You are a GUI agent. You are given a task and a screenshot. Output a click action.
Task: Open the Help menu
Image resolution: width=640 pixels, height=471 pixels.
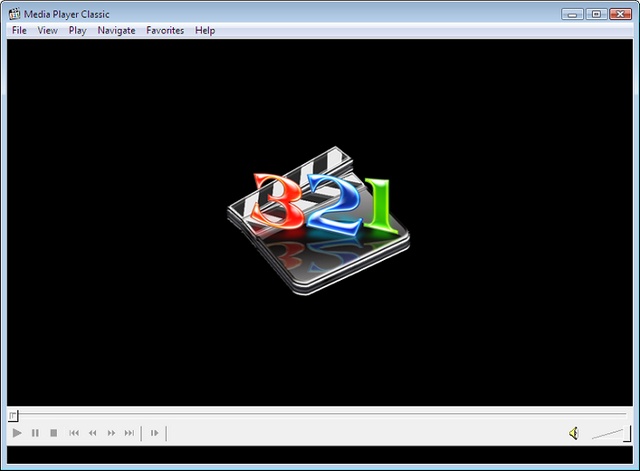205,31
